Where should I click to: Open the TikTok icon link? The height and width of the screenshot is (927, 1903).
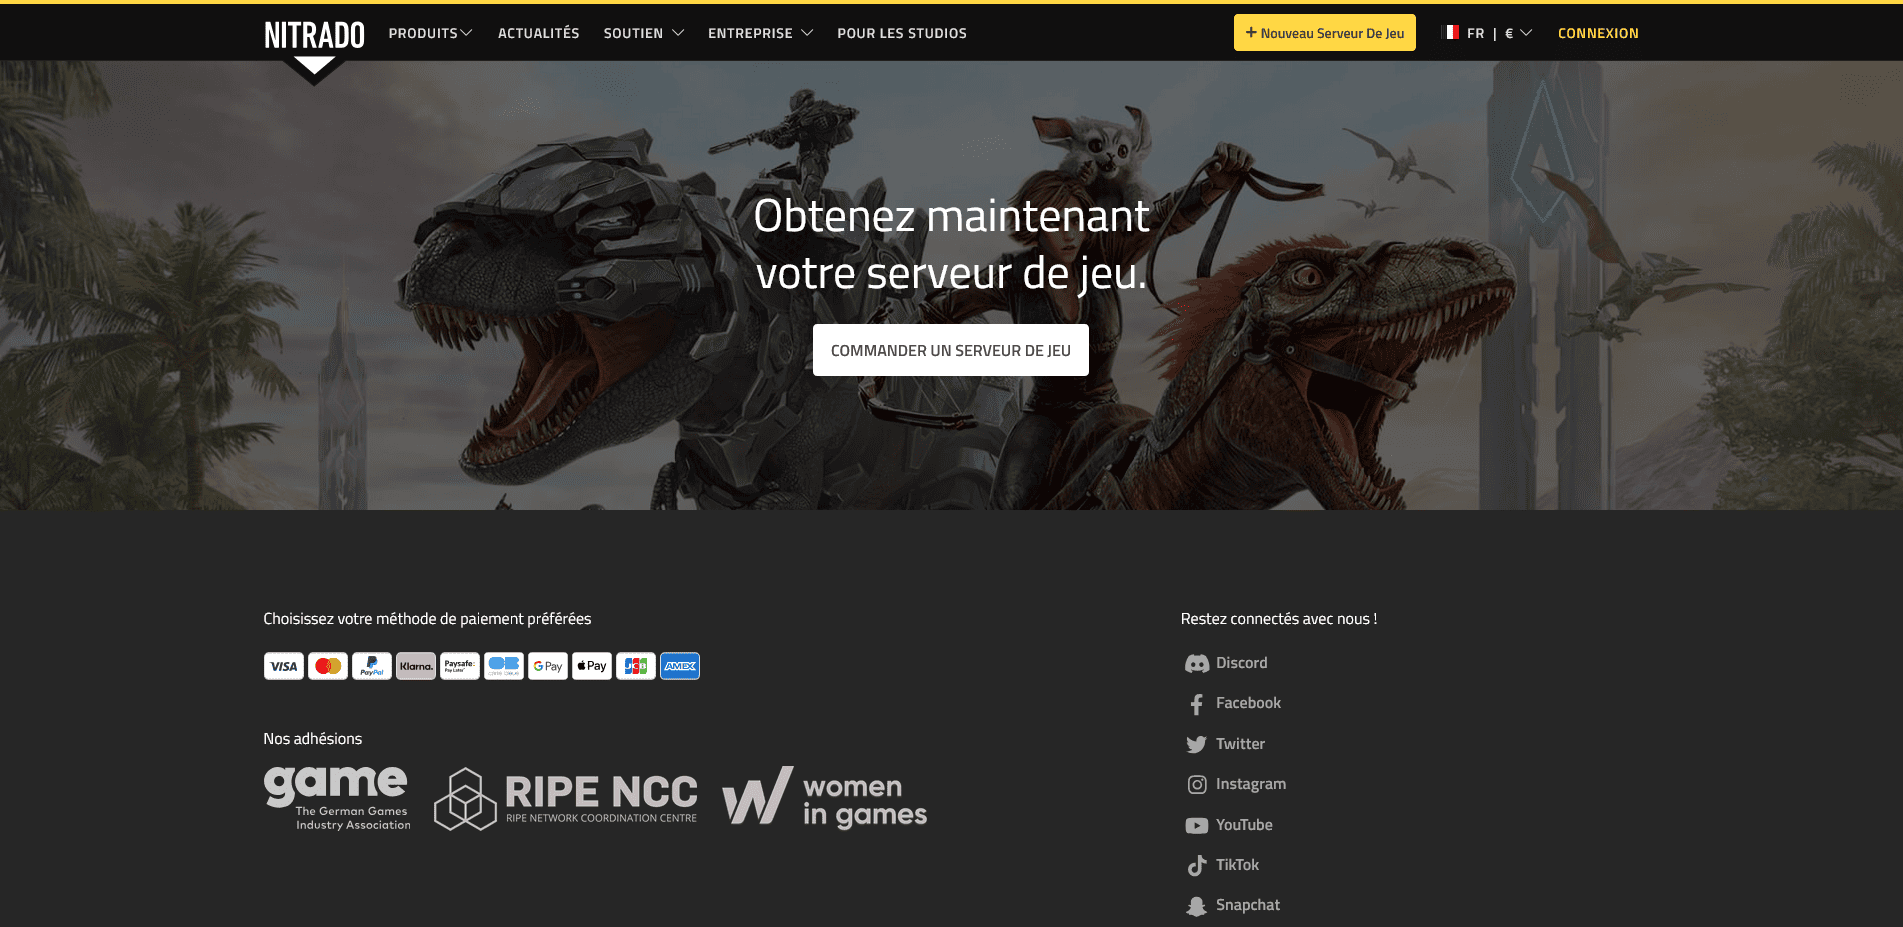pos(1197,865)
